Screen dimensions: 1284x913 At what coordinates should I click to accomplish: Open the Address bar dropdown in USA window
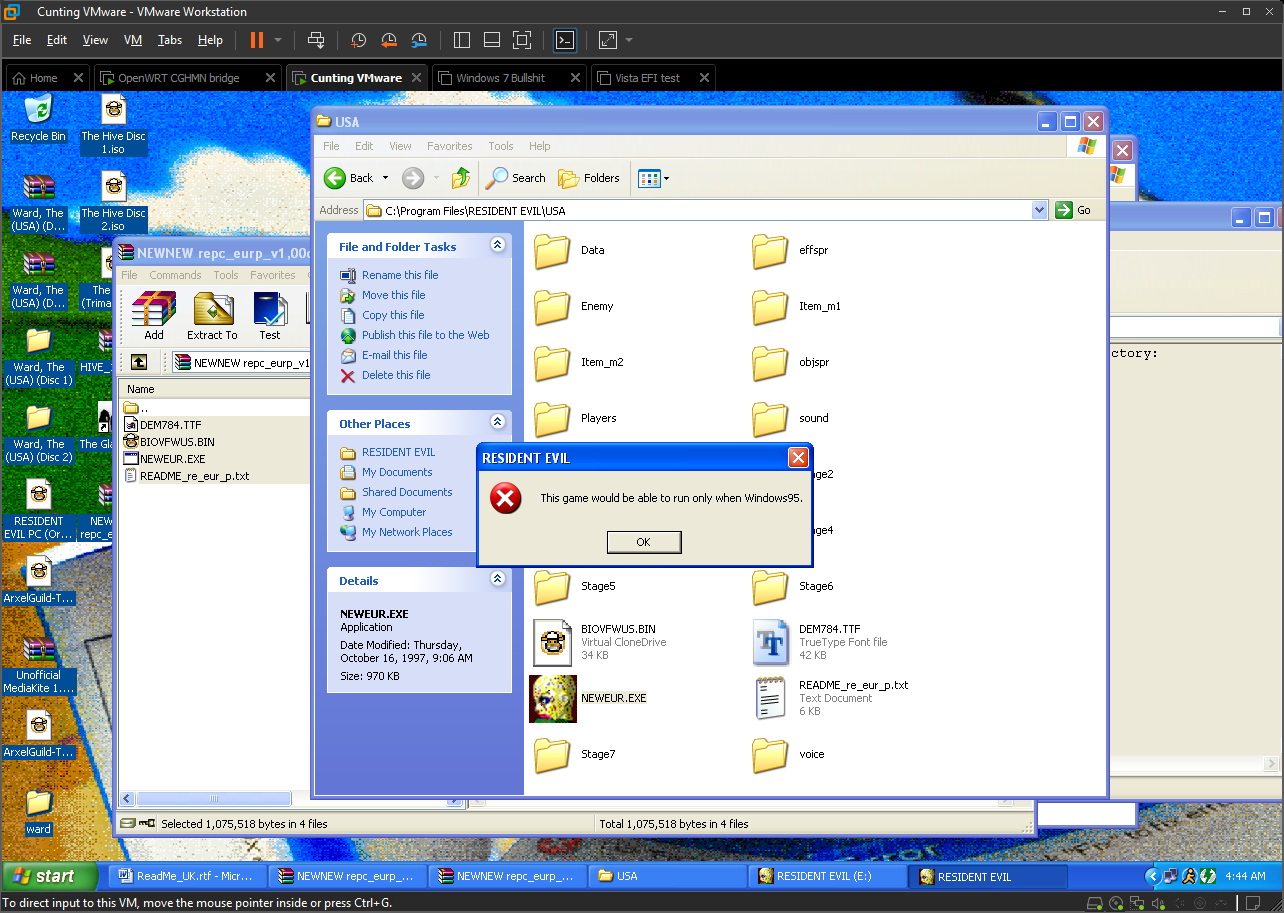(1040, 210)
